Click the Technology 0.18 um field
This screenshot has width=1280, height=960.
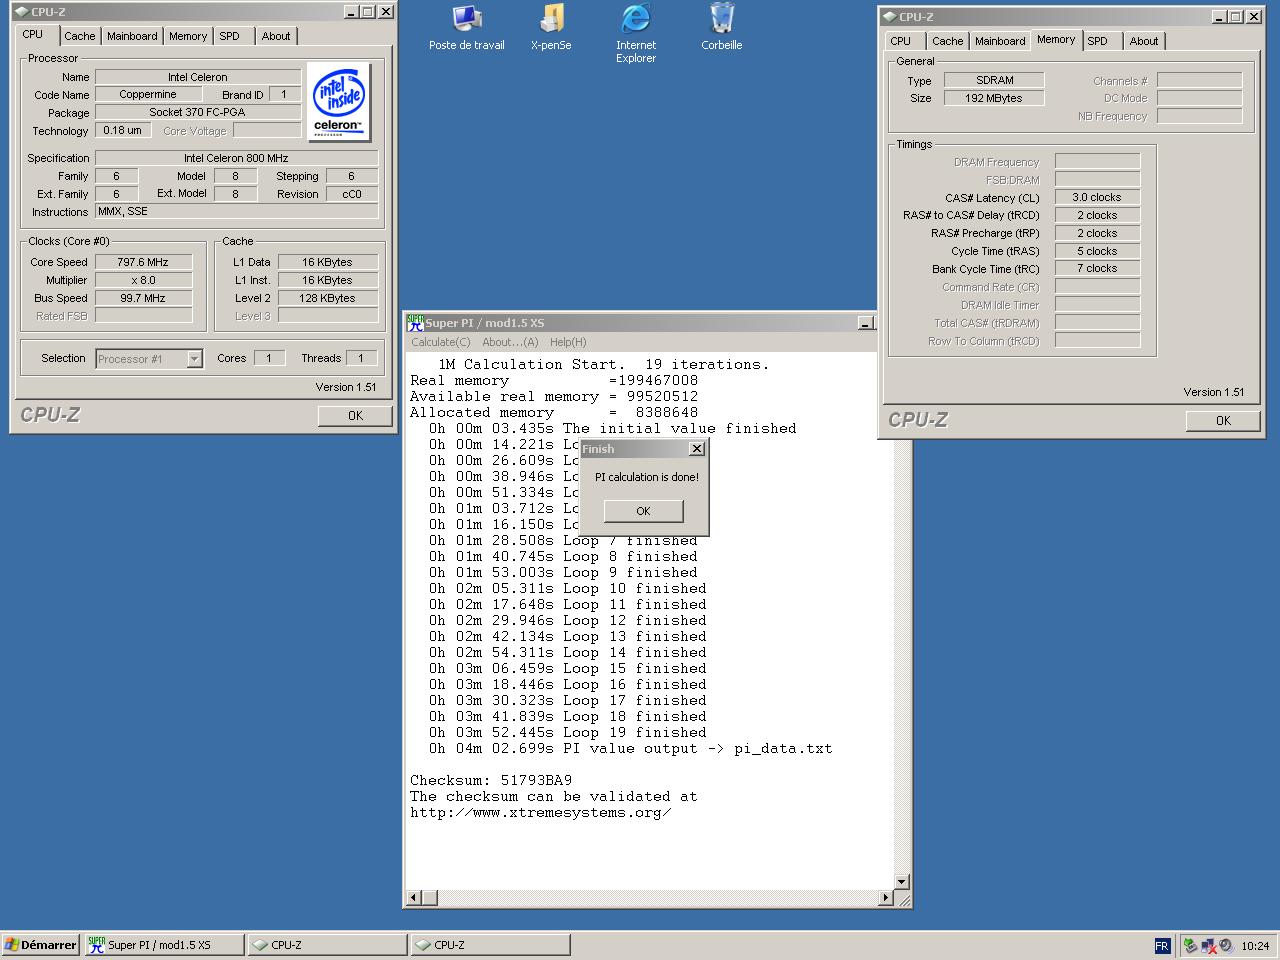pyautogui.click(x=123, y=131)
